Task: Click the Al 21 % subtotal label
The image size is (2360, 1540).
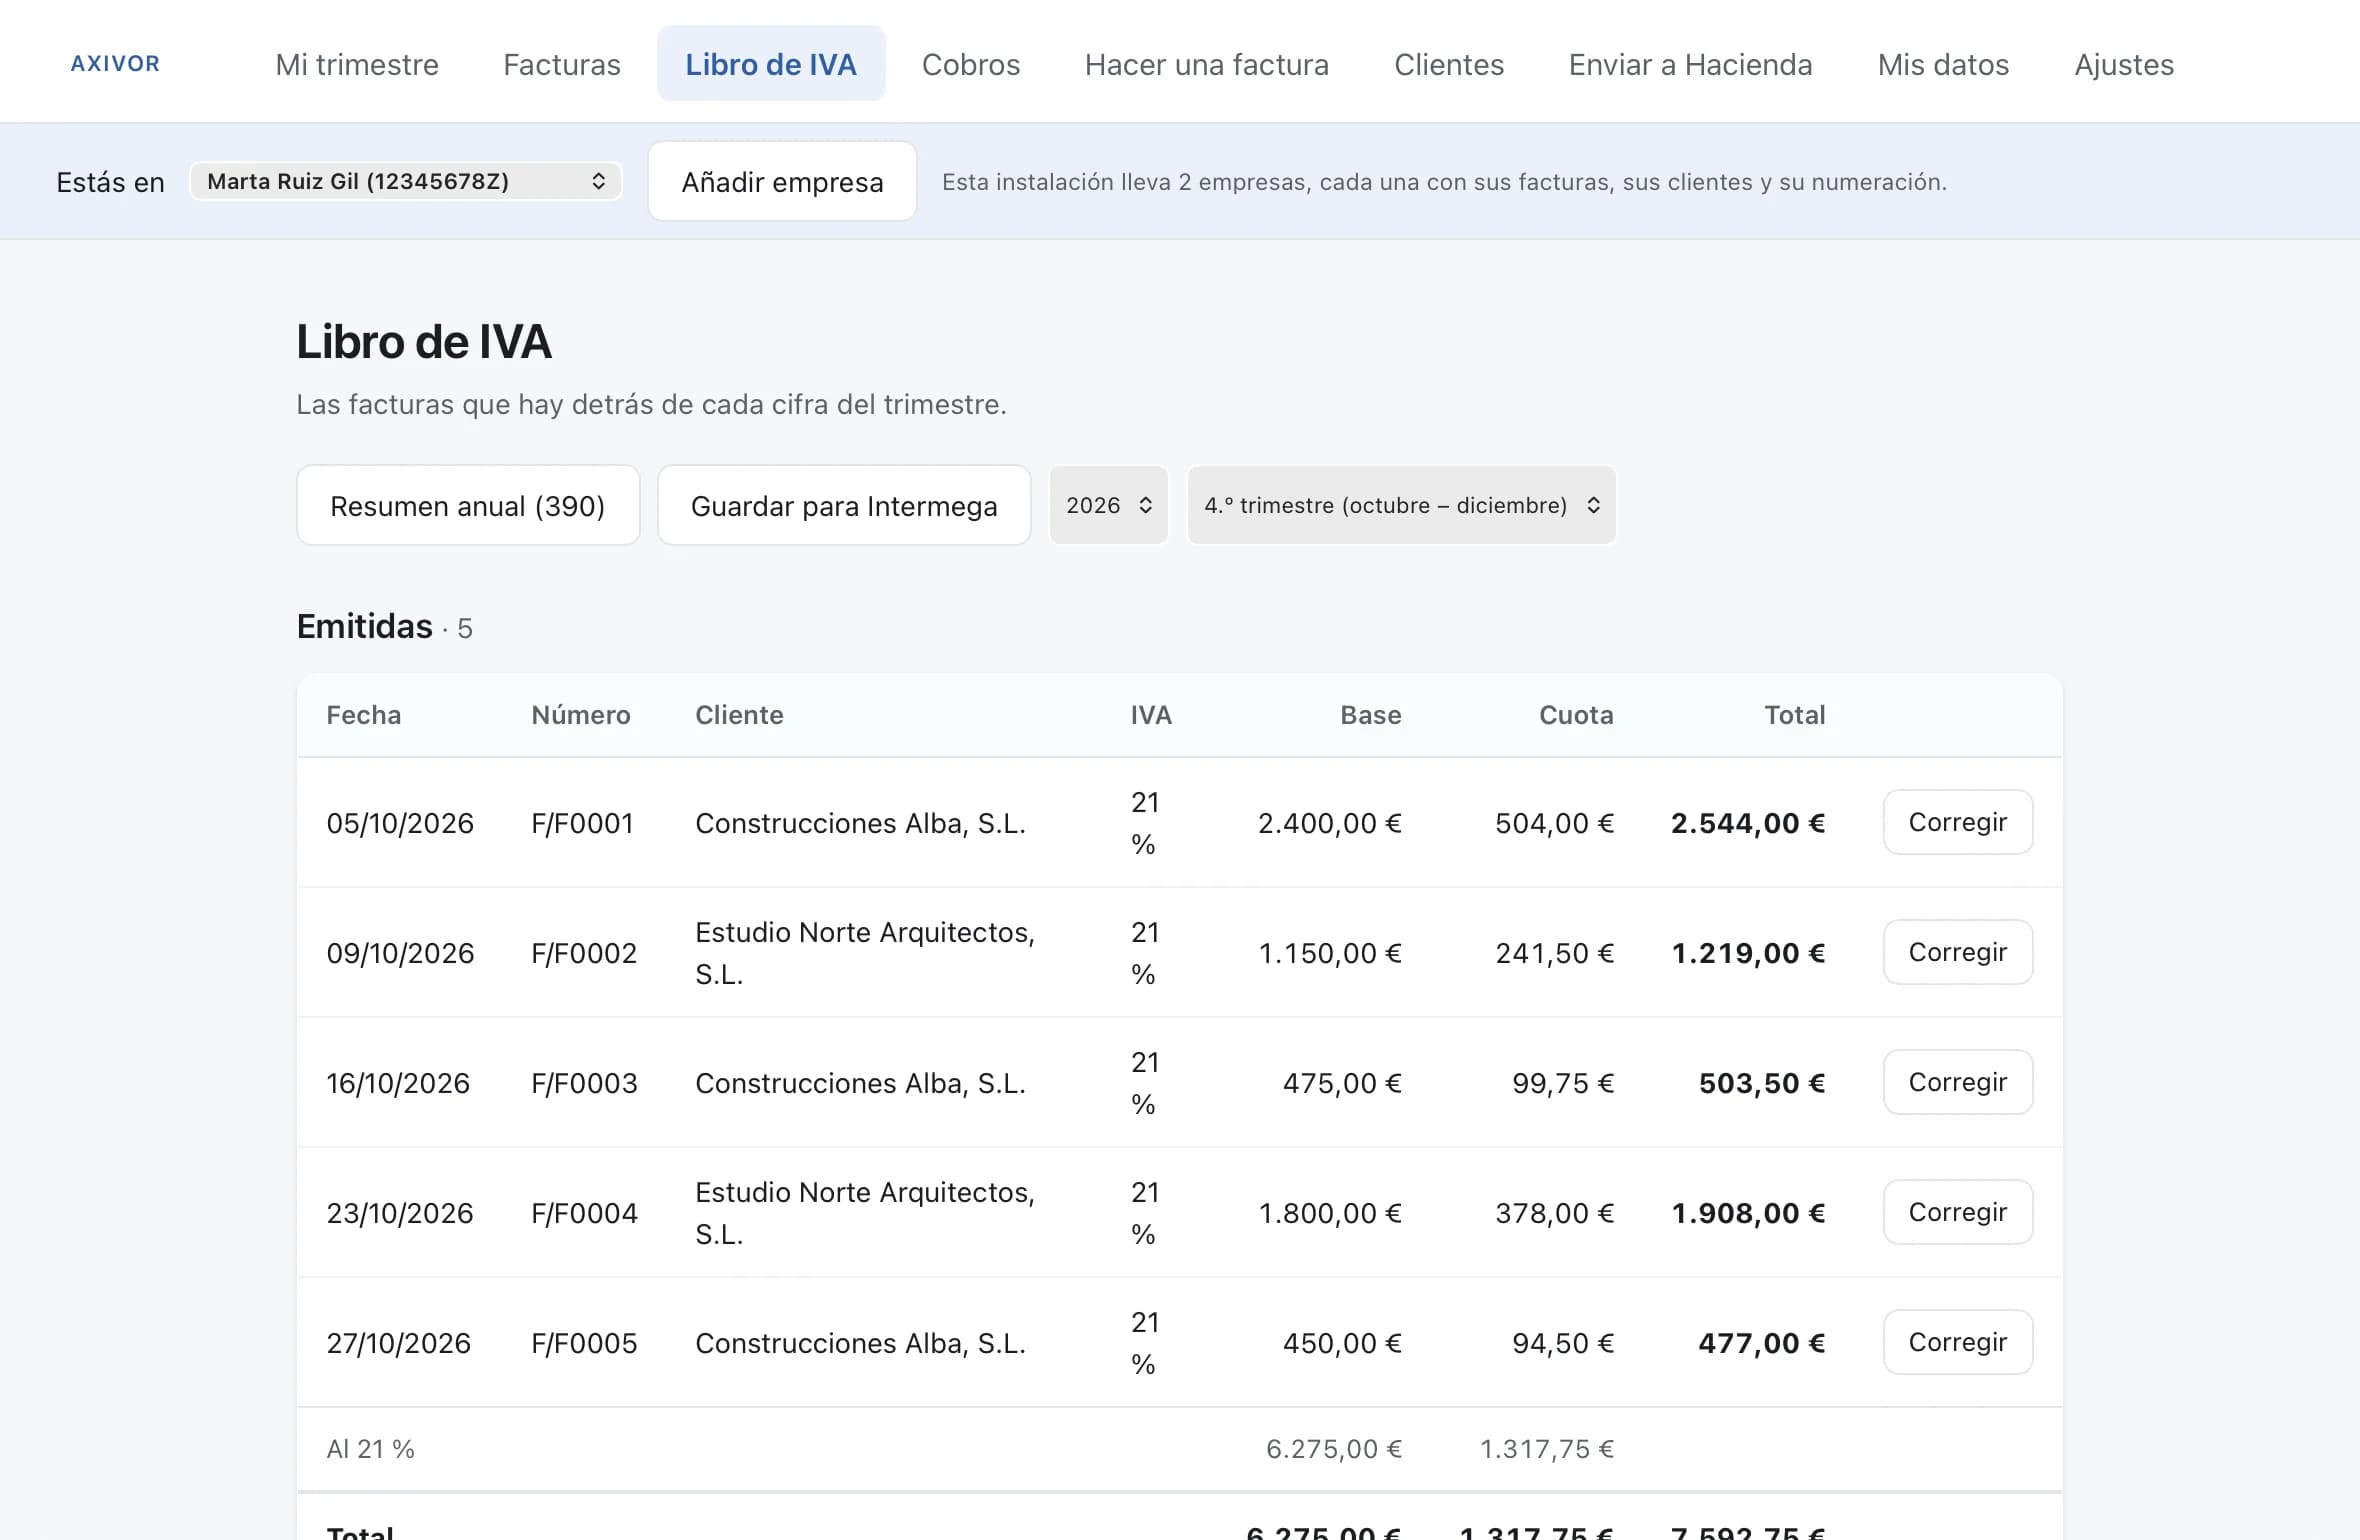Action: click(370, 1449)
